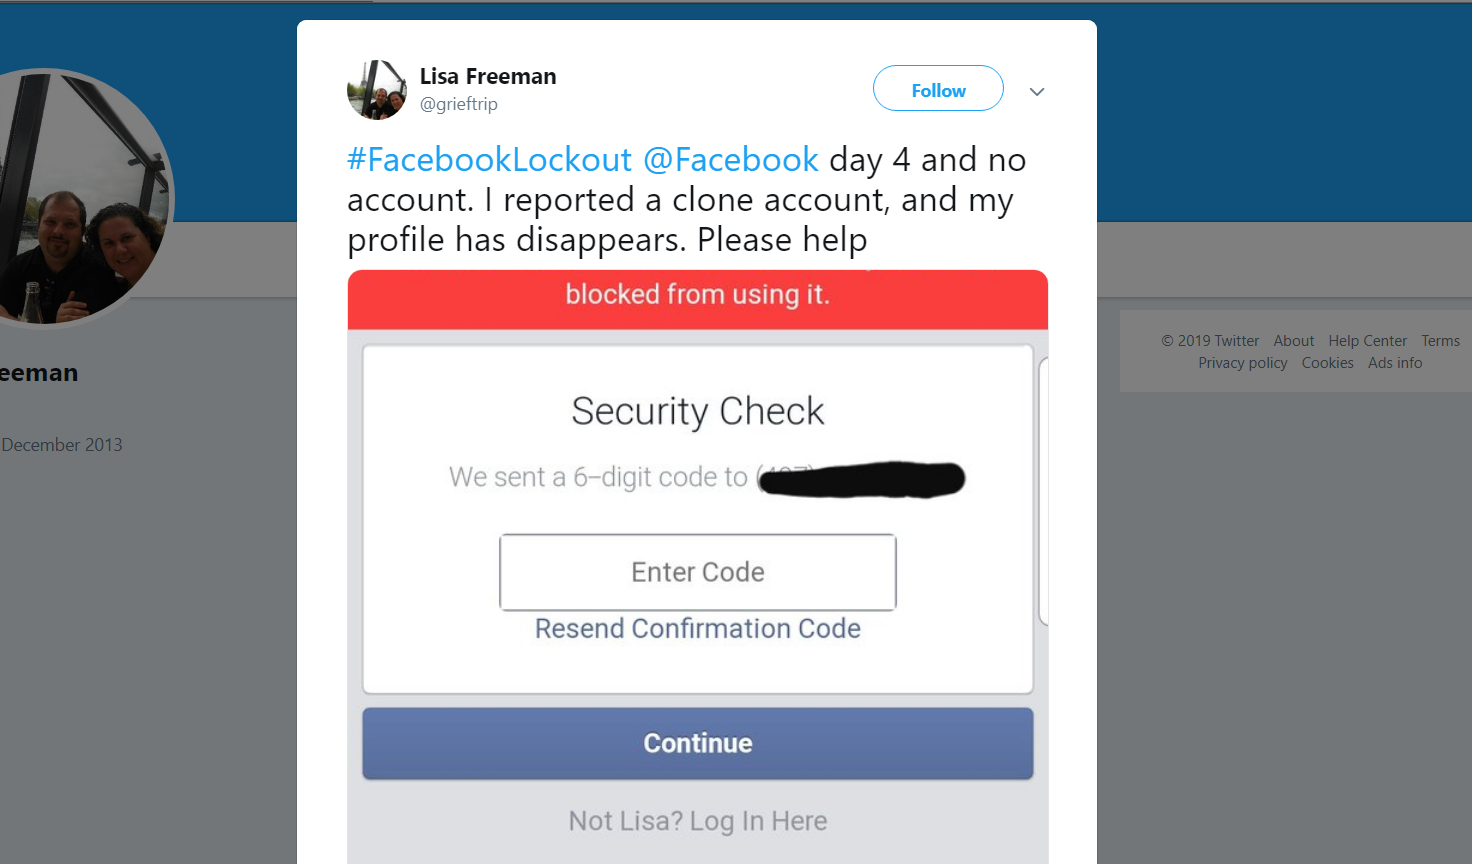Click the blue Continue button
1472x864 pixels.
tap(698, 743)
